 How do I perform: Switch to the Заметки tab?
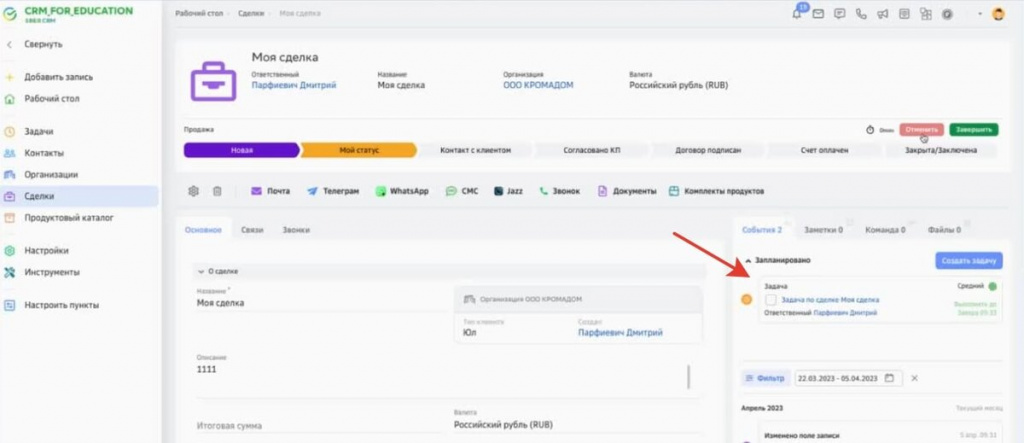click(824, 229)
